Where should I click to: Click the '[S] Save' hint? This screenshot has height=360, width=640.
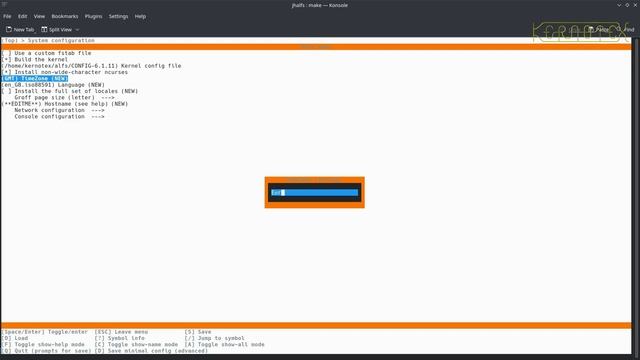pyautogui.click(x=198, y=332)
